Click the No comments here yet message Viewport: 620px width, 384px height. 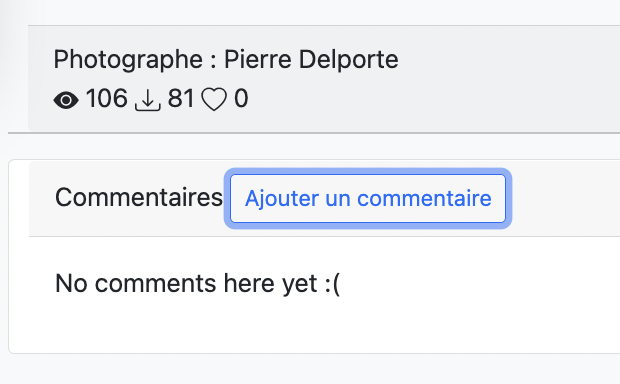click(198, 284)
